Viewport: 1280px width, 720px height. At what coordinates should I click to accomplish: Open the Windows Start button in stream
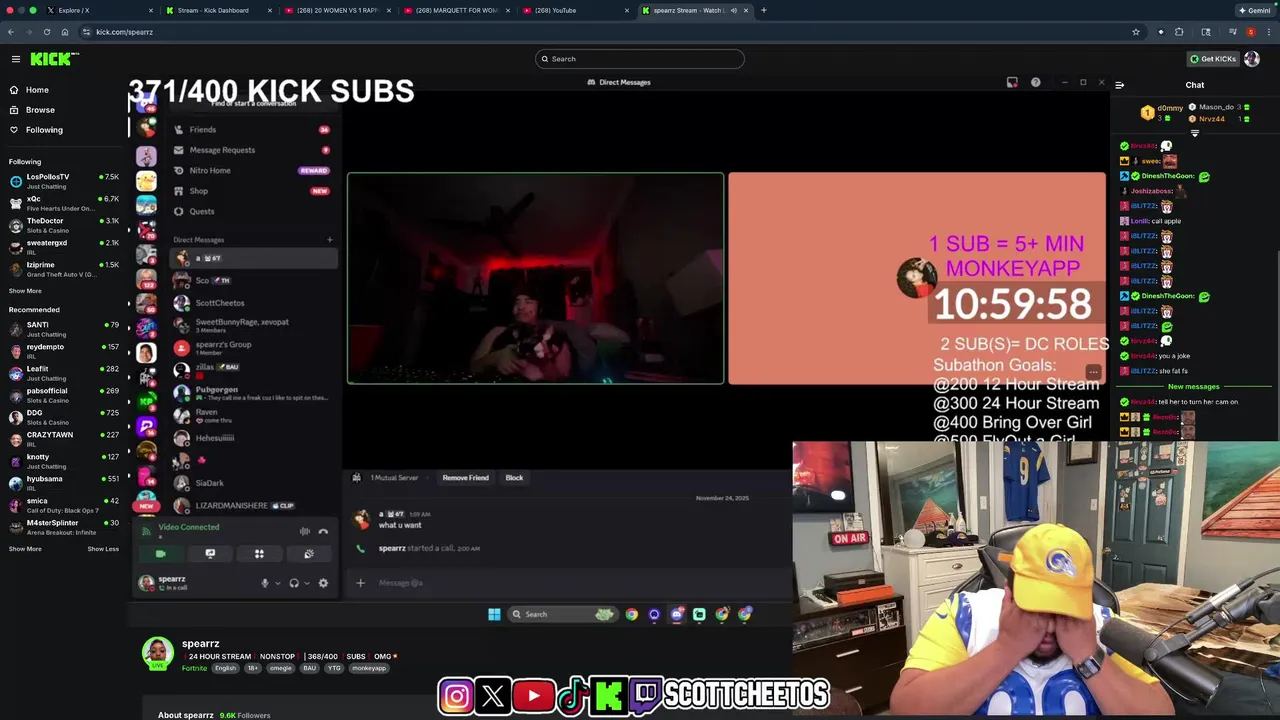pos(494,614)
